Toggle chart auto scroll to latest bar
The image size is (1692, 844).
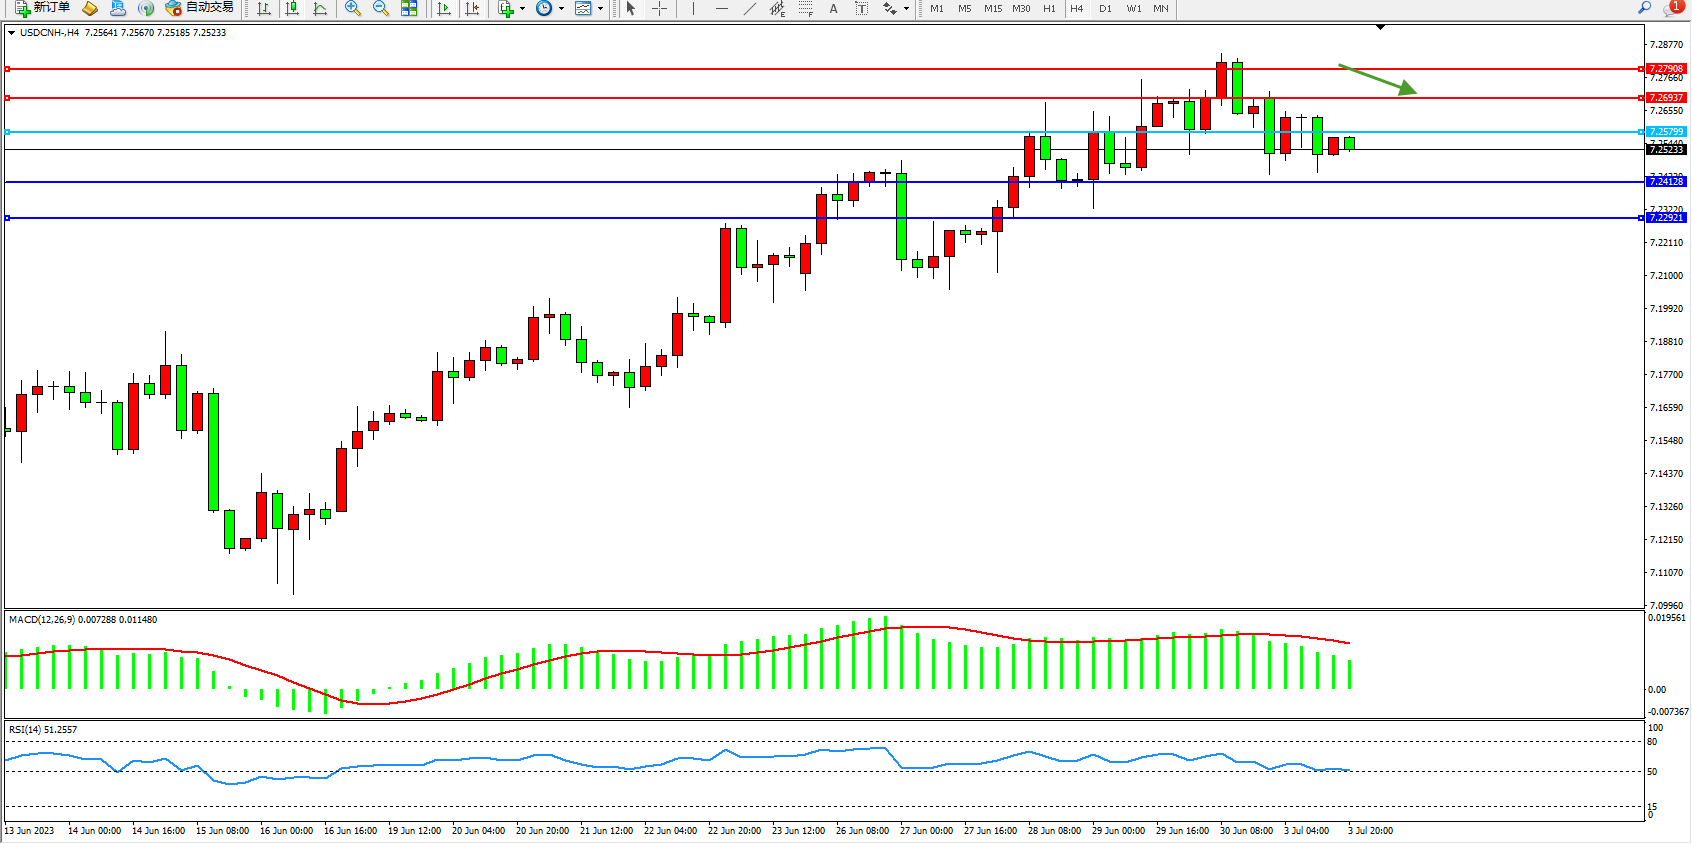tap(444, 8)
